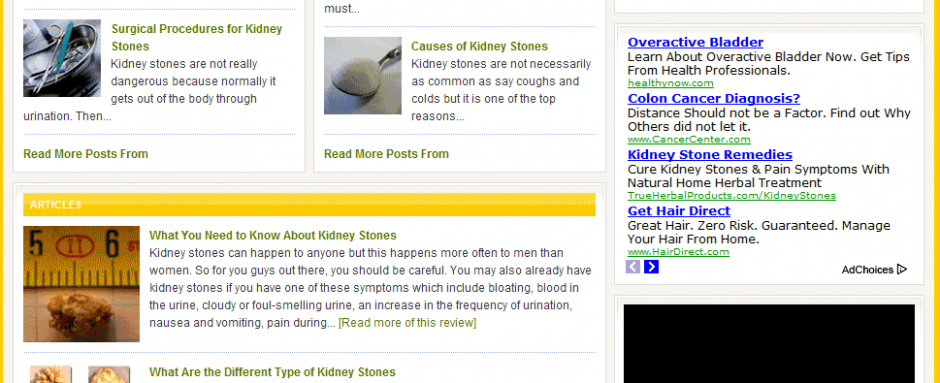Click left Read More Posts From link

(86, 154)
